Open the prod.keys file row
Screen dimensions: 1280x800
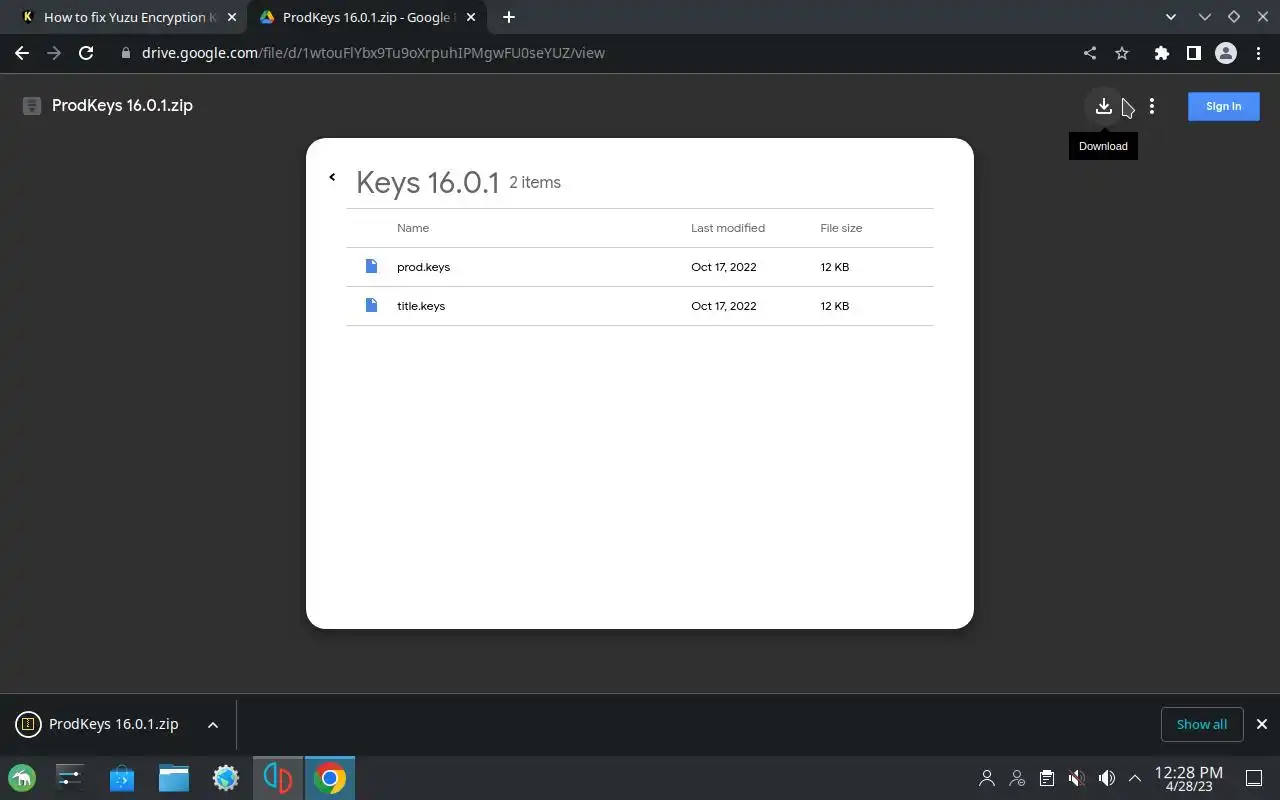(640, 267)
